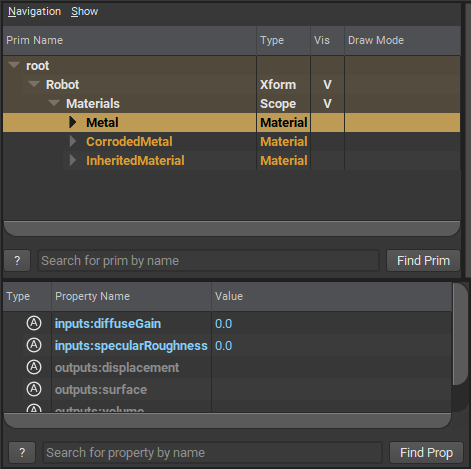The width and height of the screenshot is (471, 469).
Task: Collapse the Materials scope node
Action: point(54,103)
